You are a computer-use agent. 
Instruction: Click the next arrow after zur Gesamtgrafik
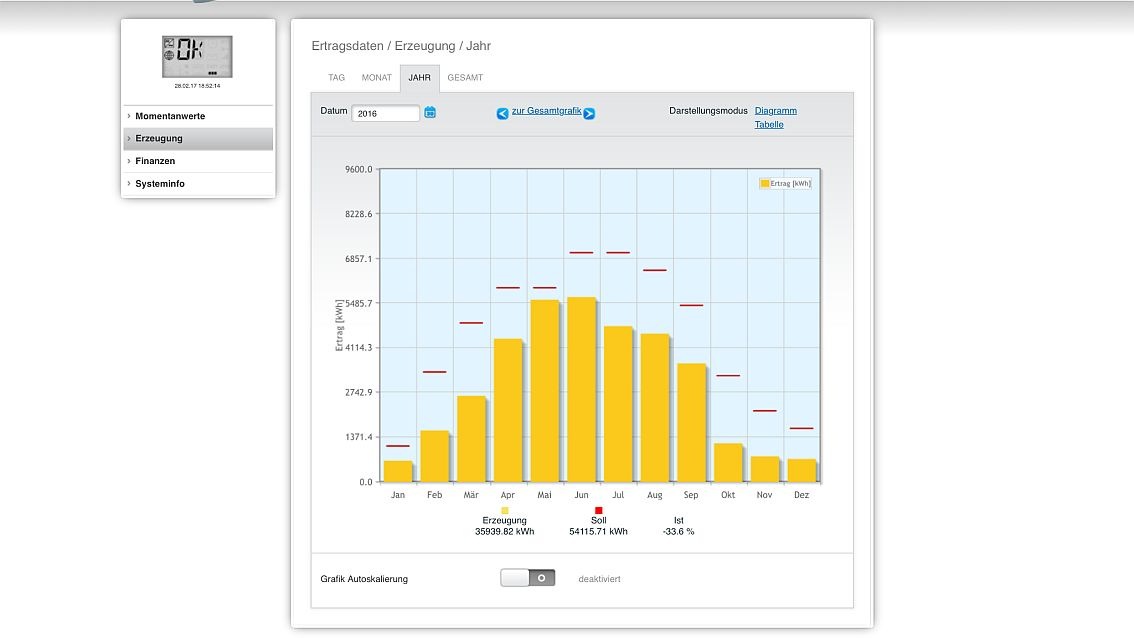click(x=589, y=114)
